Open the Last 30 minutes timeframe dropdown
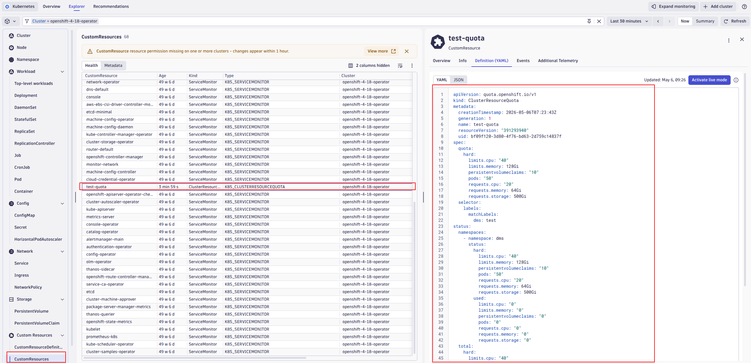This screenshot has height=363, width=751. 629,22
